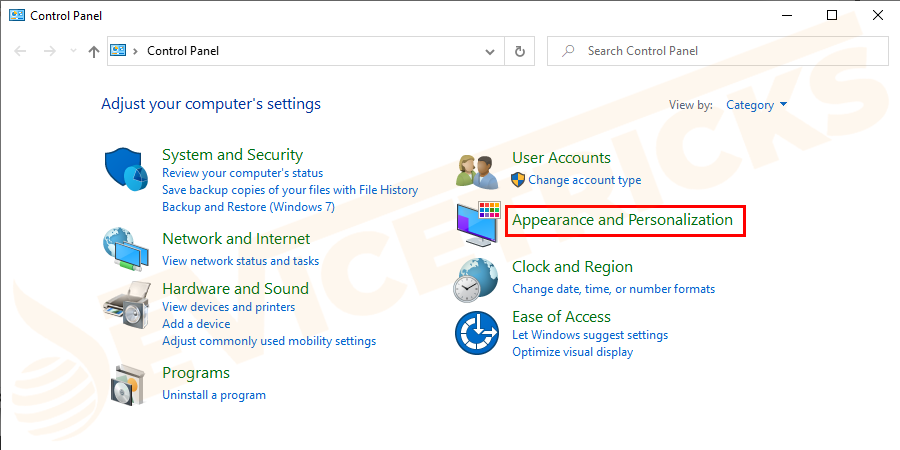Open Backup and Restore (Windows 7)

click(249, 207)
